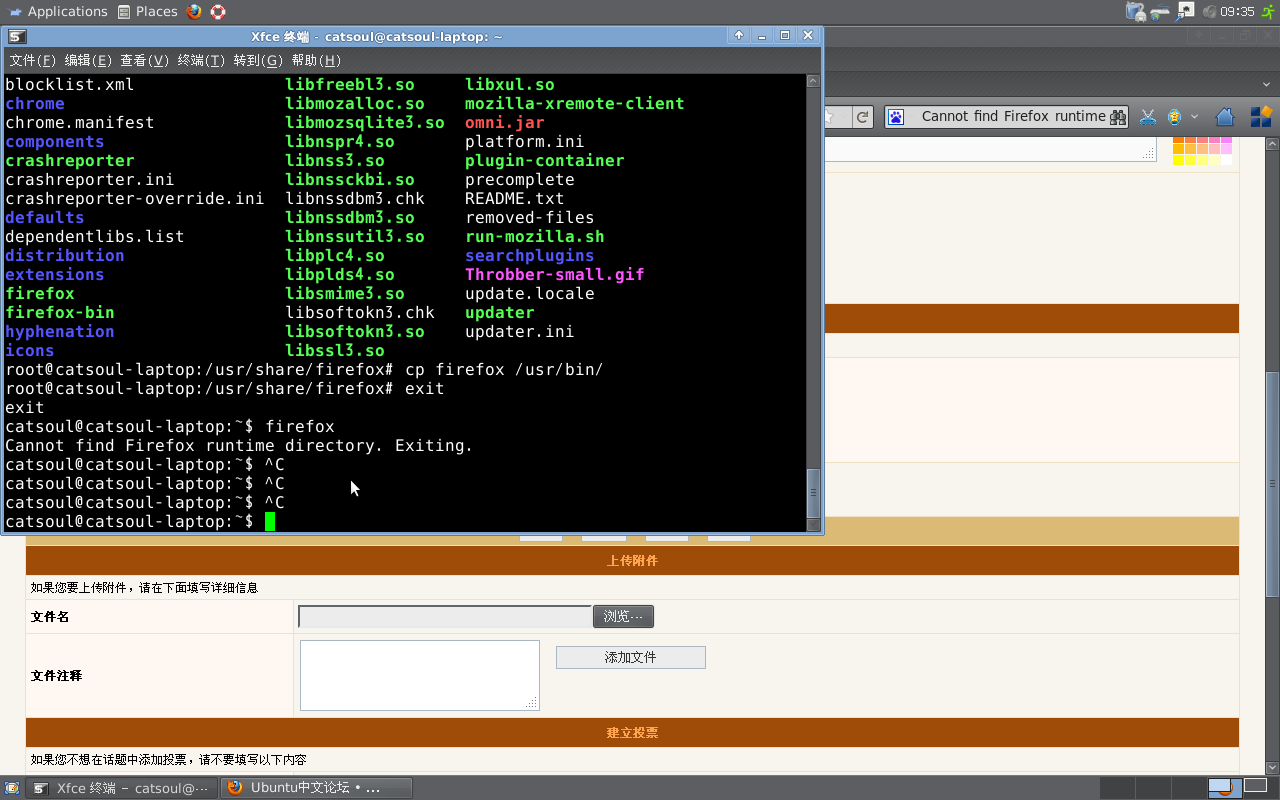Click the terminal window title bar icon
Image resolution: width=1280 pixels, height=800 pixels.
pyautogui.click(x=16, y=36)
